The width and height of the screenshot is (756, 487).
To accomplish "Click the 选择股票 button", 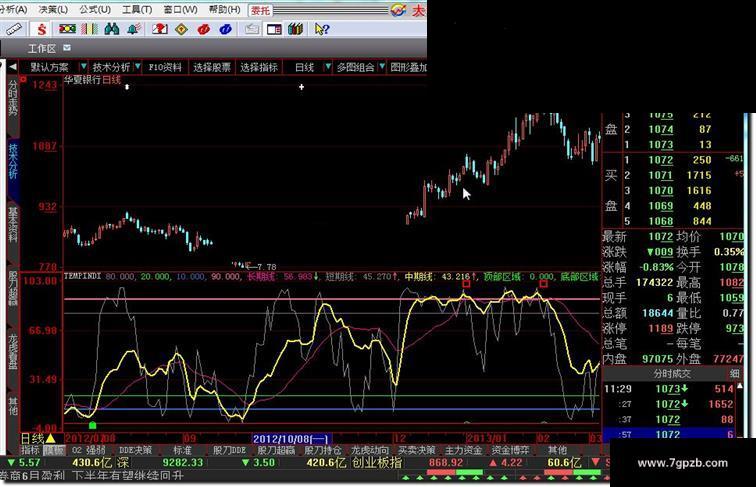I will coord(212,67).
